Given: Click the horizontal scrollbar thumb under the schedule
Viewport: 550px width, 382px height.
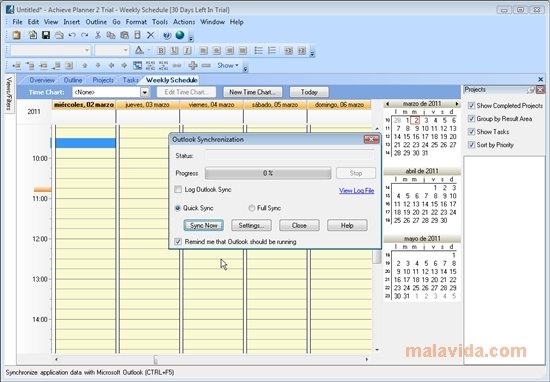Looking at the screenshot, I should click(155, 359).
